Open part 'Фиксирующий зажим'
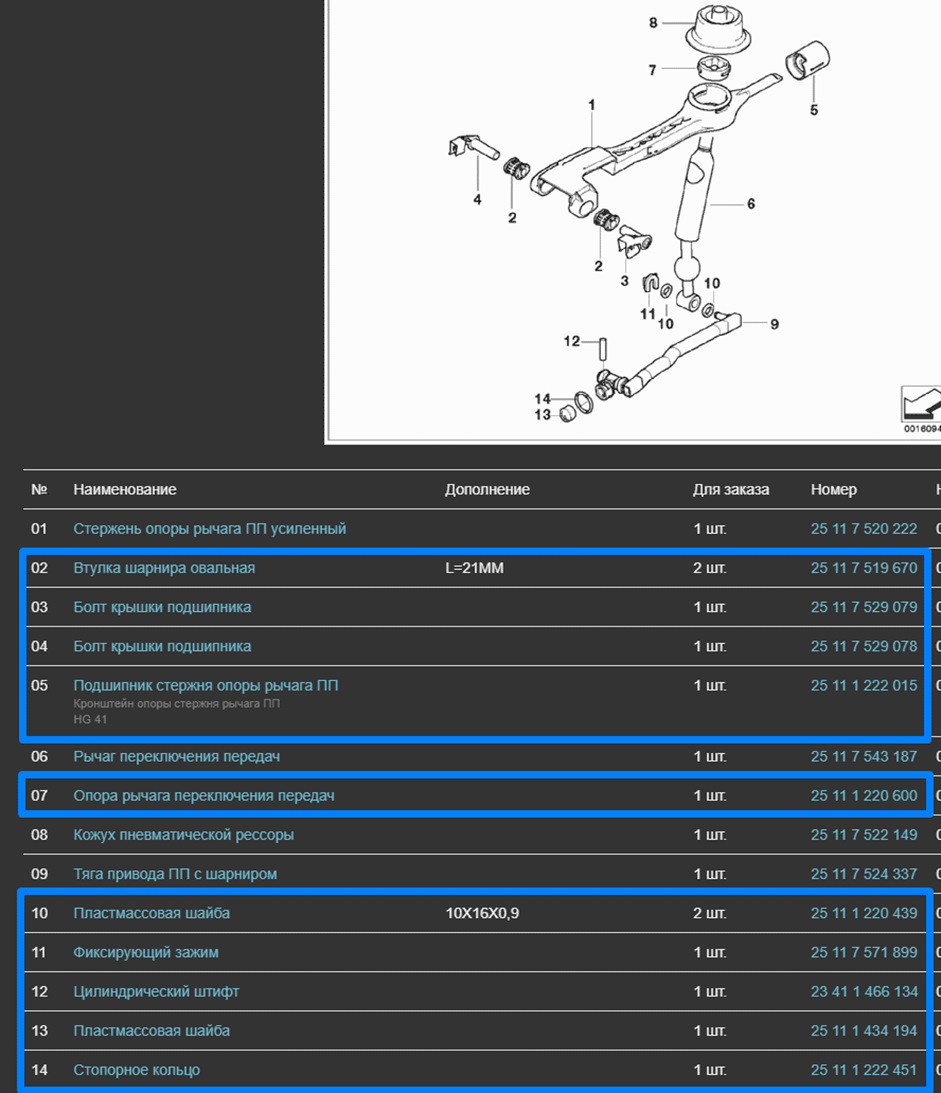The height and width of the screenshot is (1093, 941). click(x=146, y=951)
